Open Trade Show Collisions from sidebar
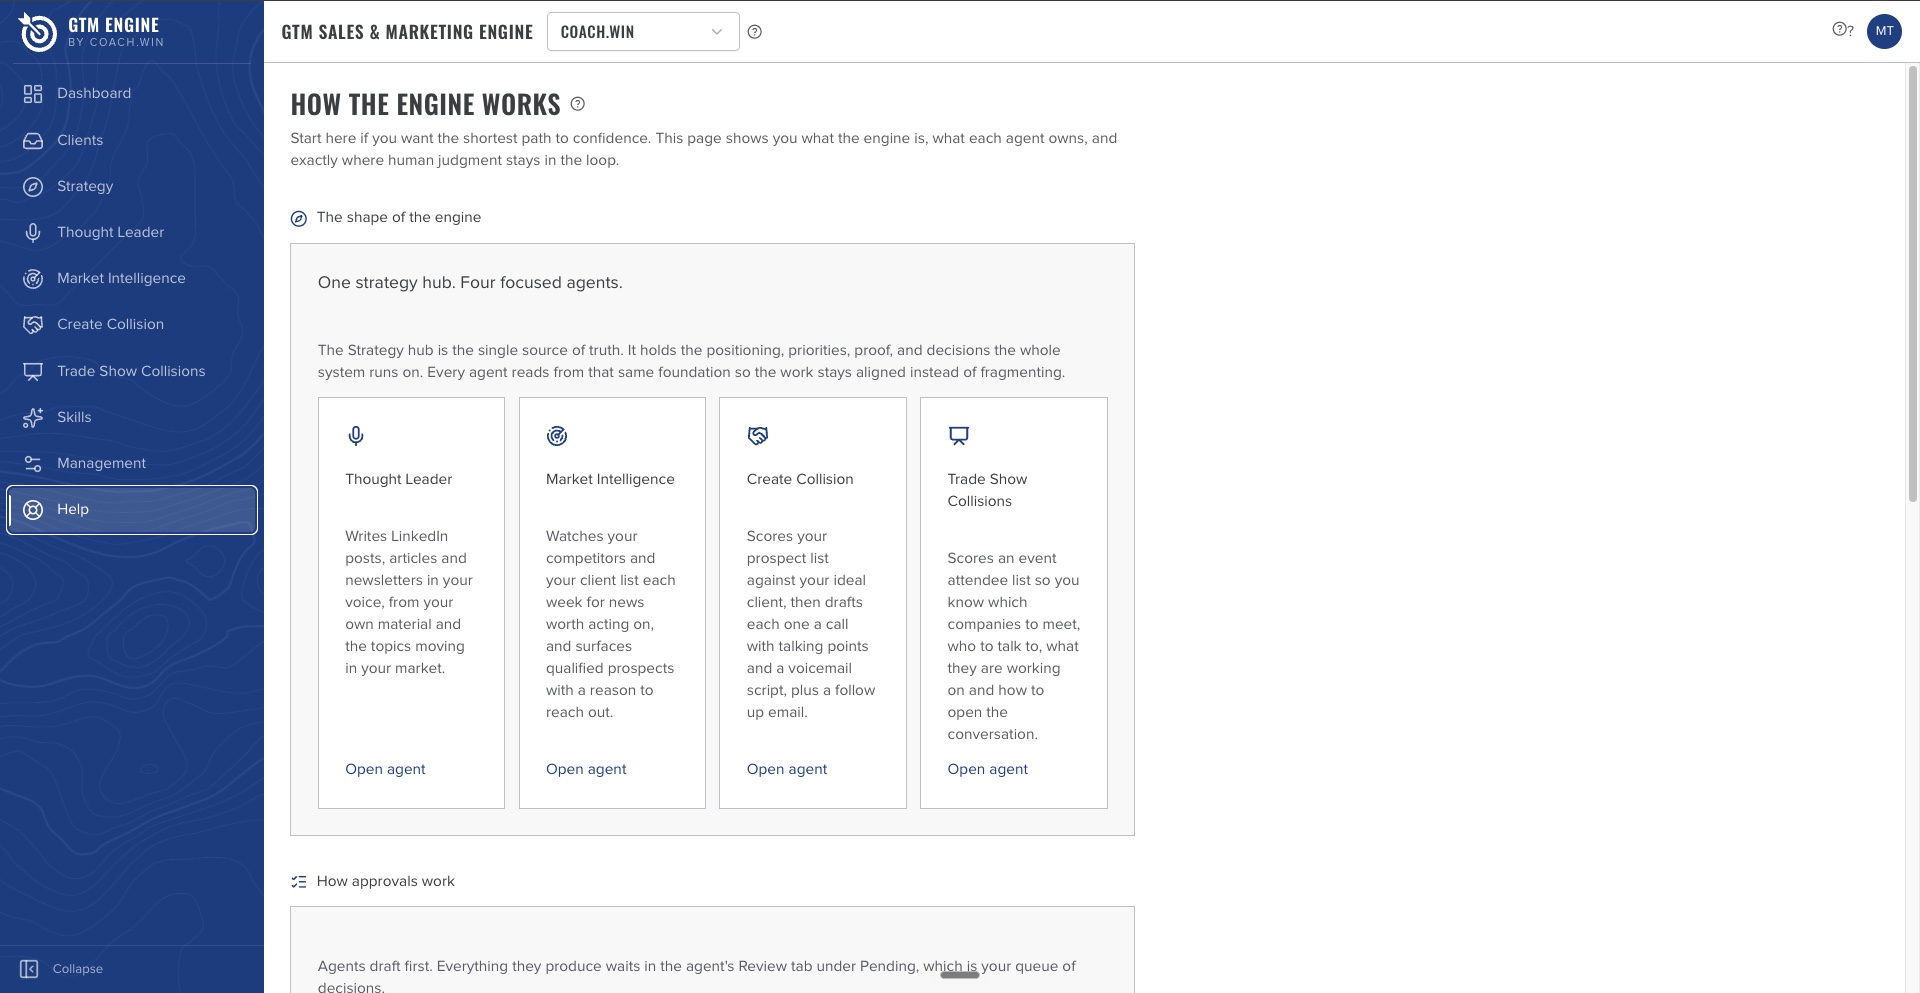Viewport: 1920px width, 993px height. click(132, 372)
